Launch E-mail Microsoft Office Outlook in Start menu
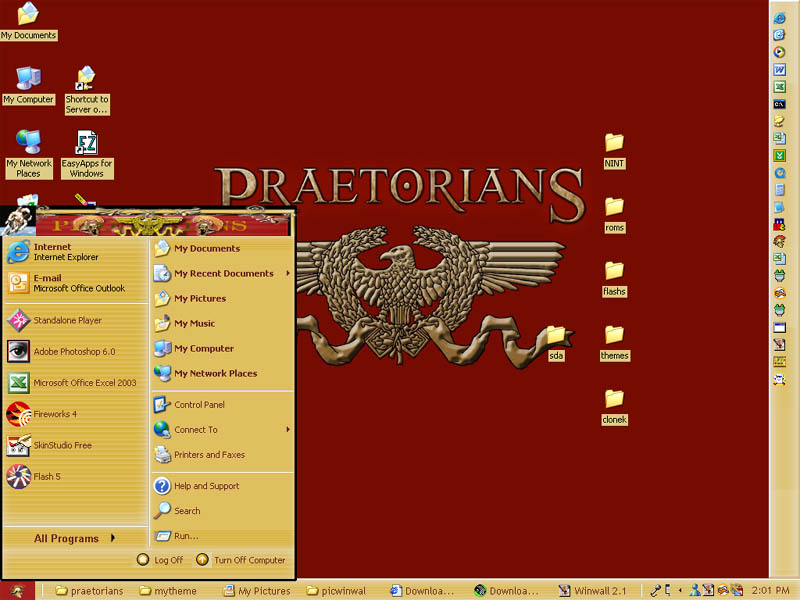The image size is (800, 600). click(x=76, y=283)
